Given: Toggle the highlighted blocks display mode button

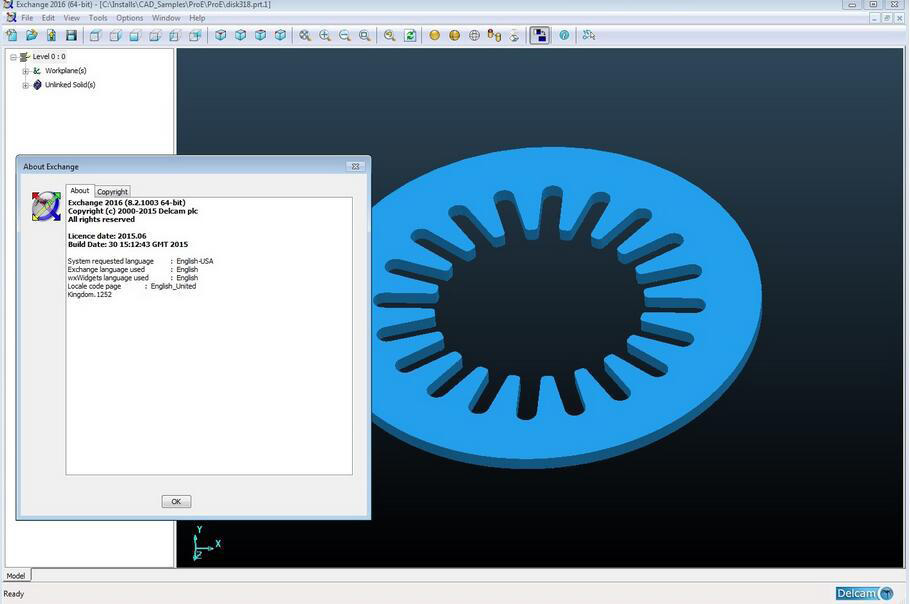Looking at the screenshot, I should coord(540,35).
